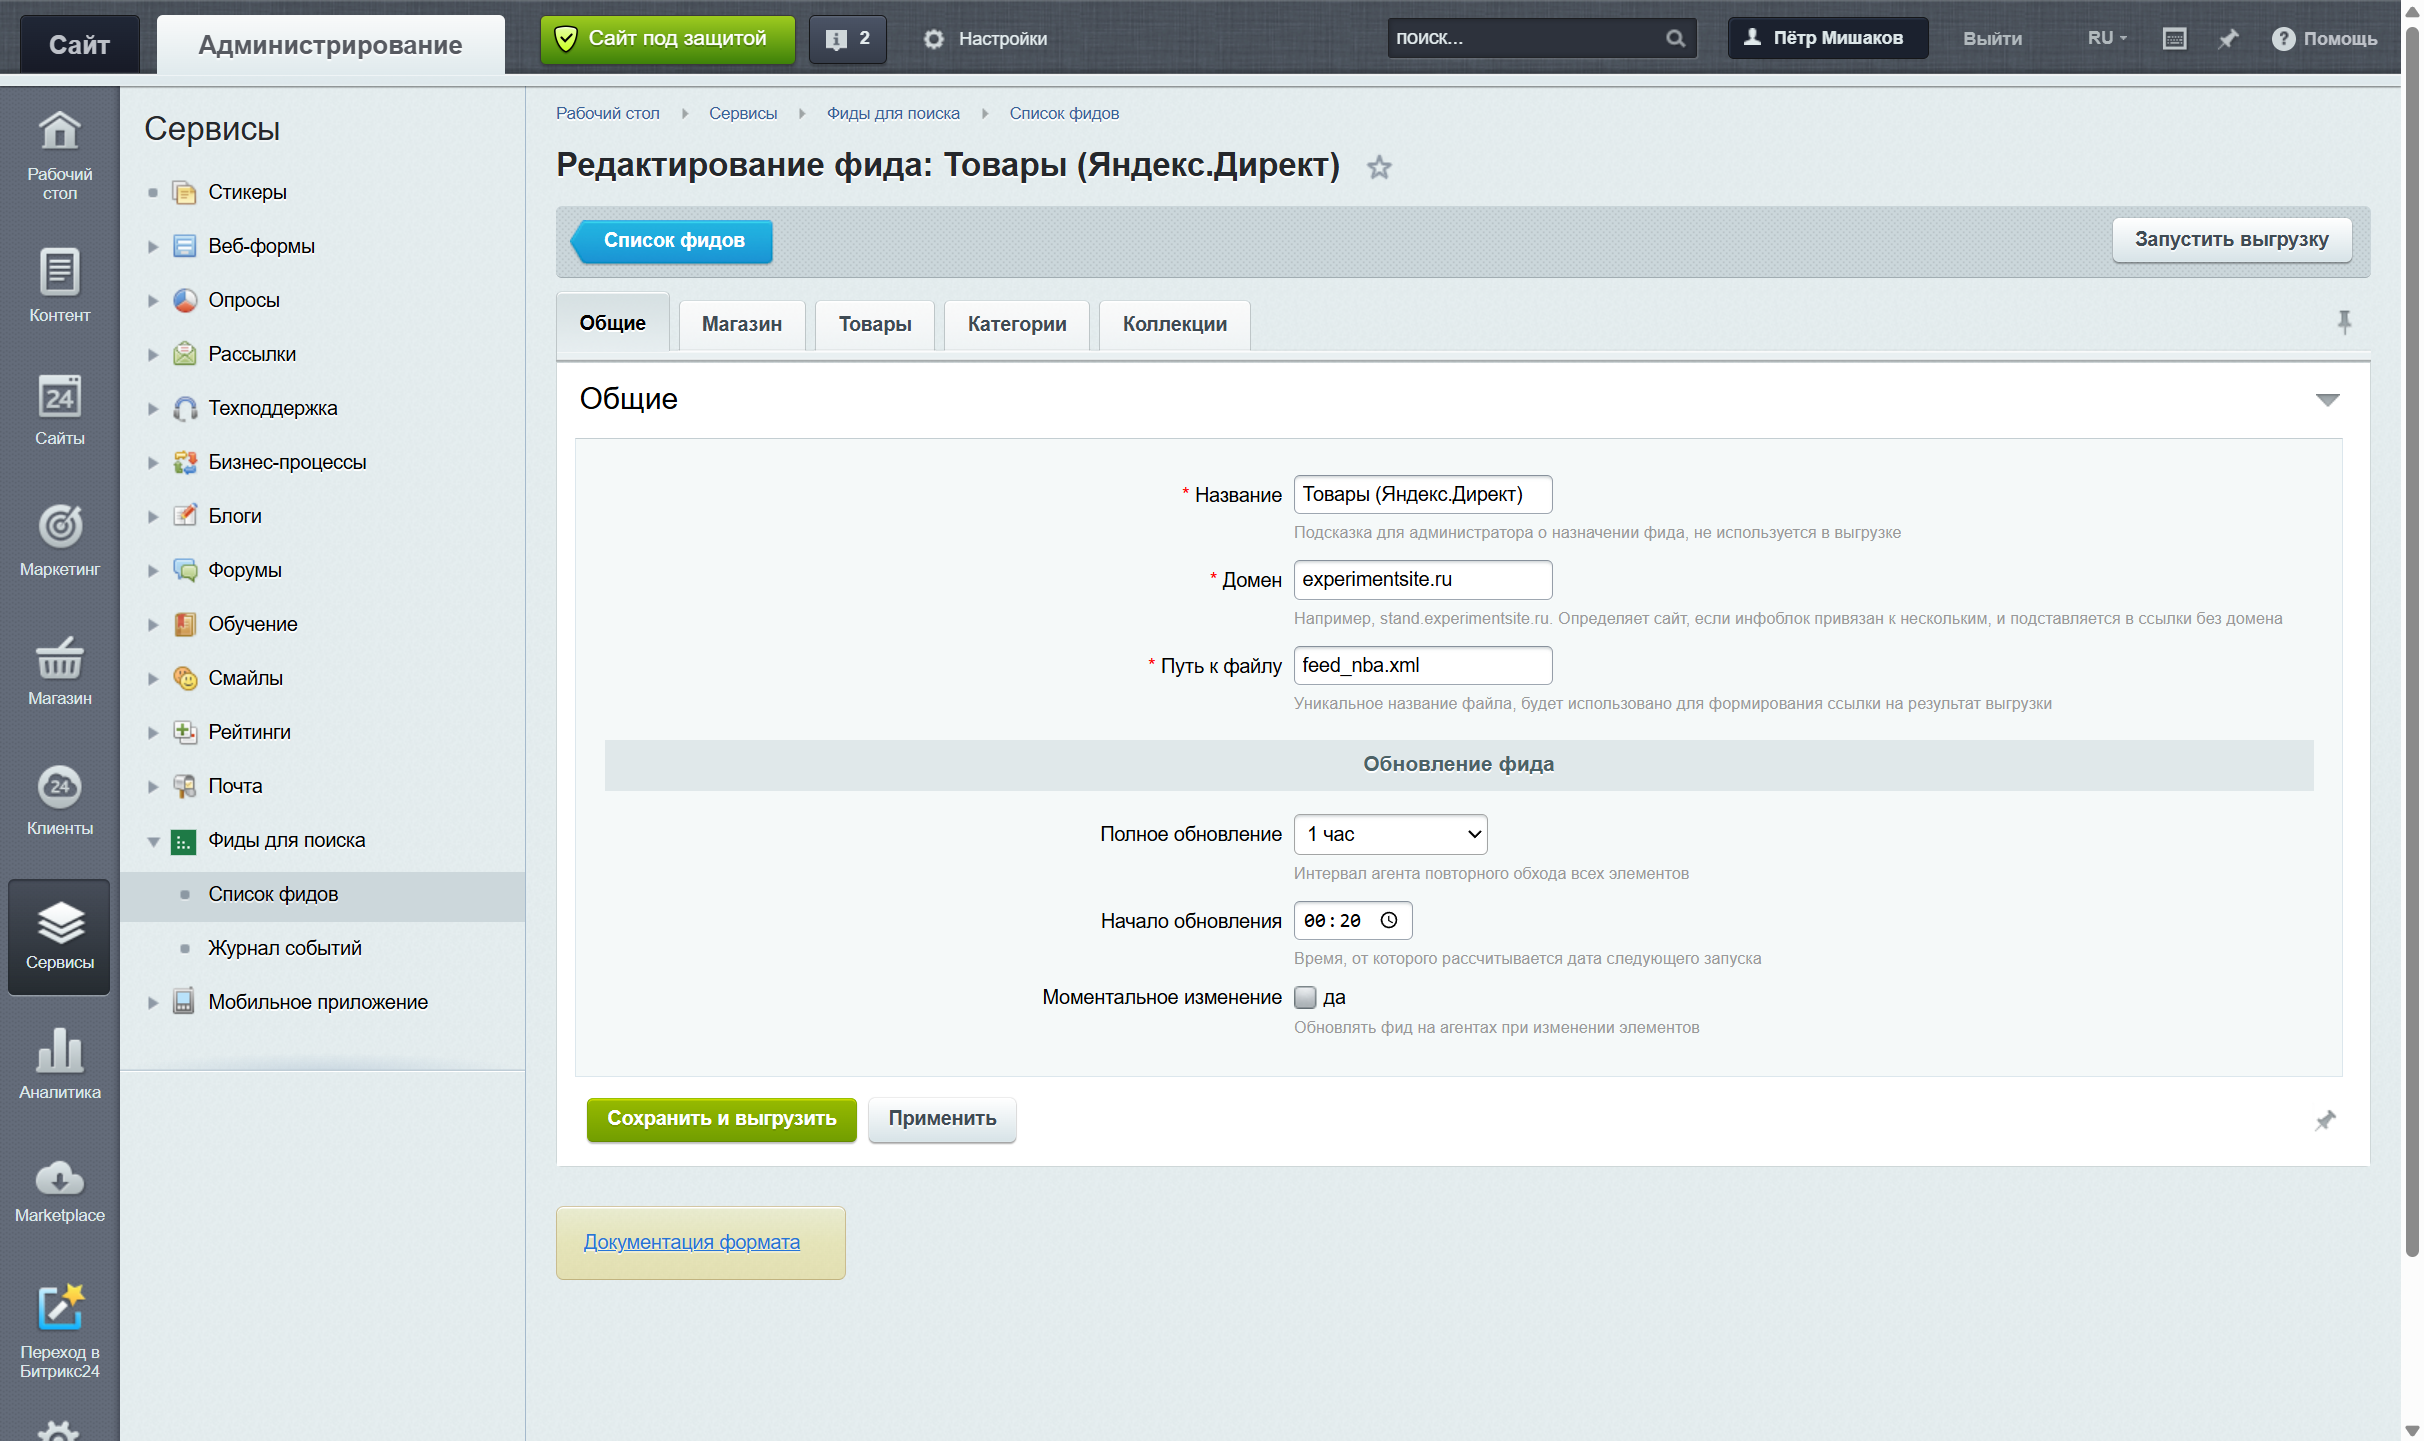Screen dimensions: 2424x1441
Task: Click the pin icon next to tabs
Action: coord(2344,322)
